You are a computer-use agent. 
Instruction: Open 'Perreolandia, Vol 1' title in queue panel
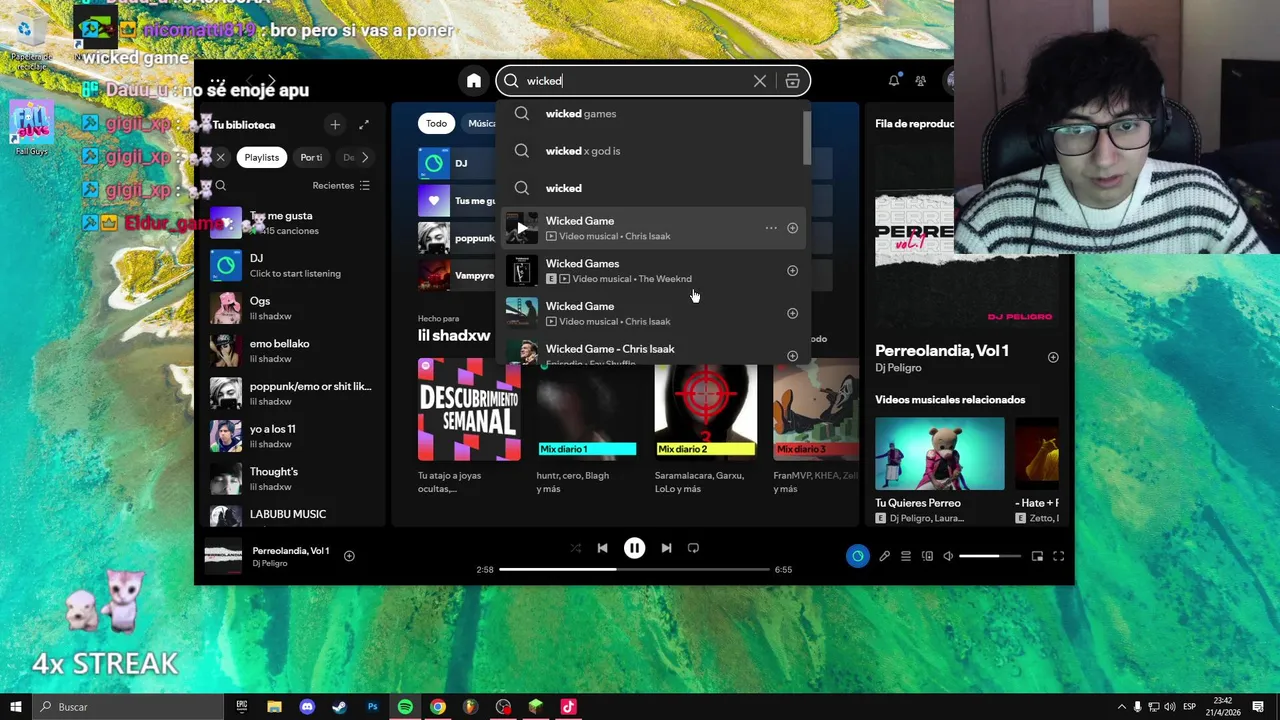[x=942, y=351]
